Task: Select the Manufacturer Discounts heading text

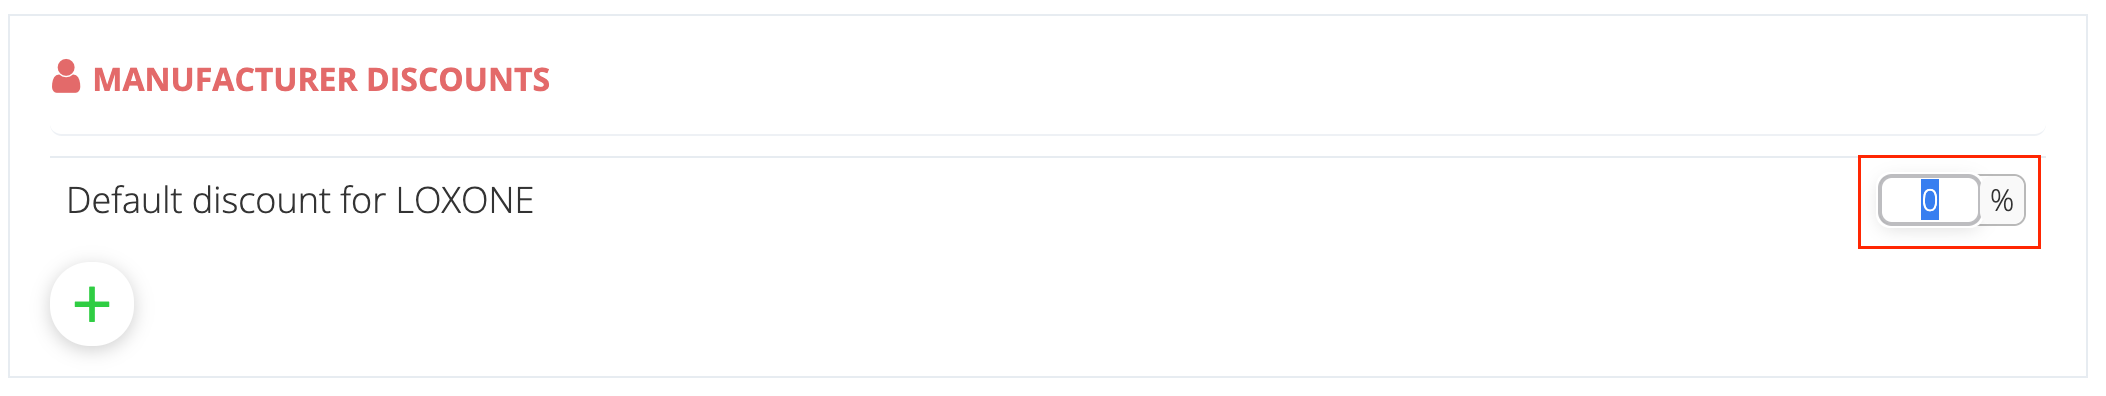Action: 321,80
